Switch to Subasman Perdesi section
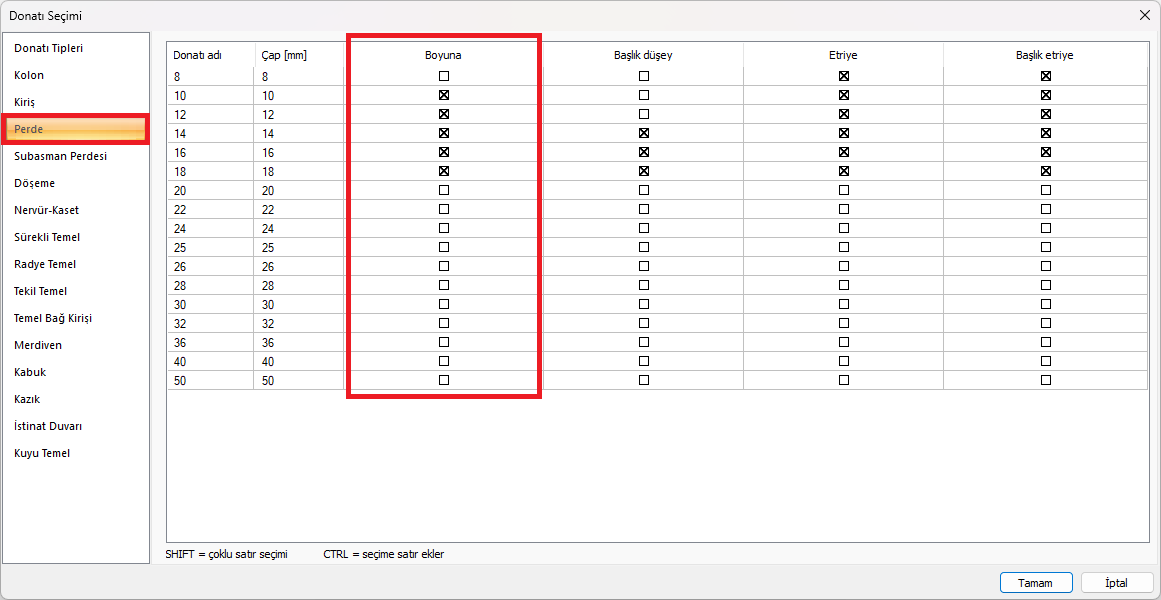This screenshot has width=1161, height=600. (x=60, y=156)
